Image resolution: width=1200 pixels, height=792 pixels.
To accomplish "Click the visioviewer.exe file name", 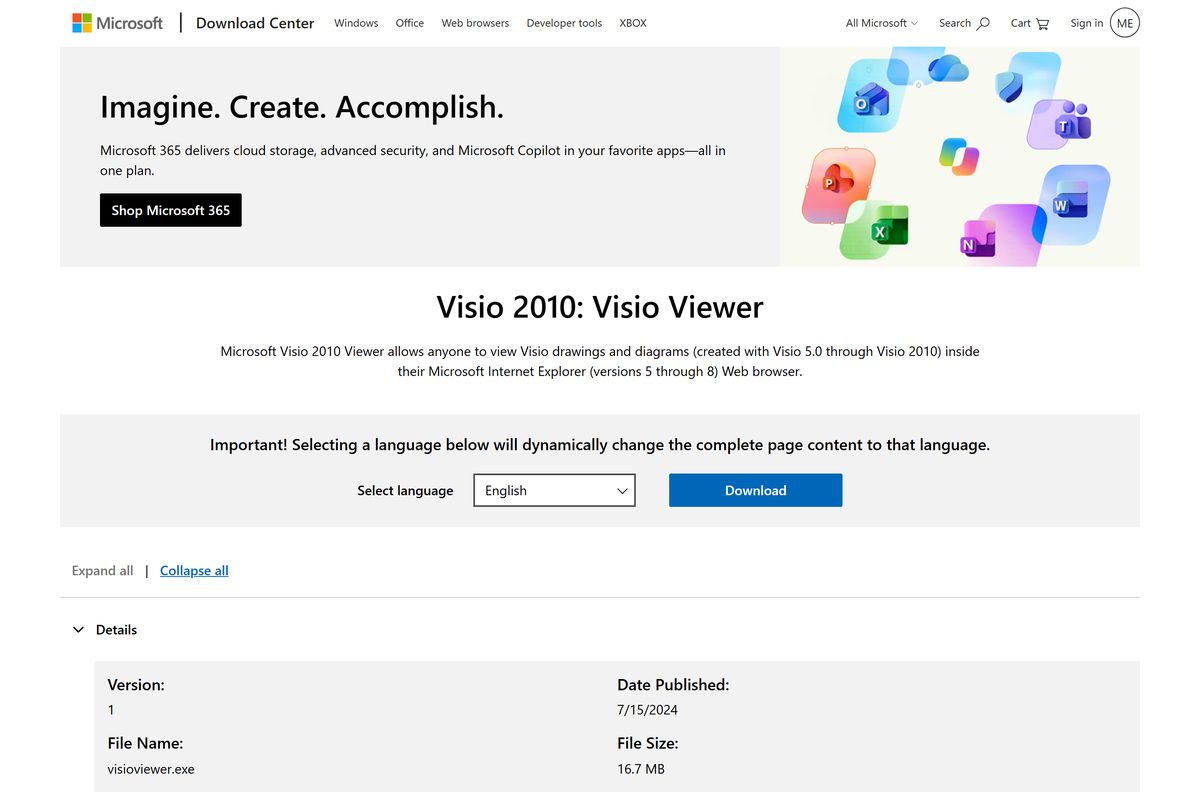I will pos(151,769).
